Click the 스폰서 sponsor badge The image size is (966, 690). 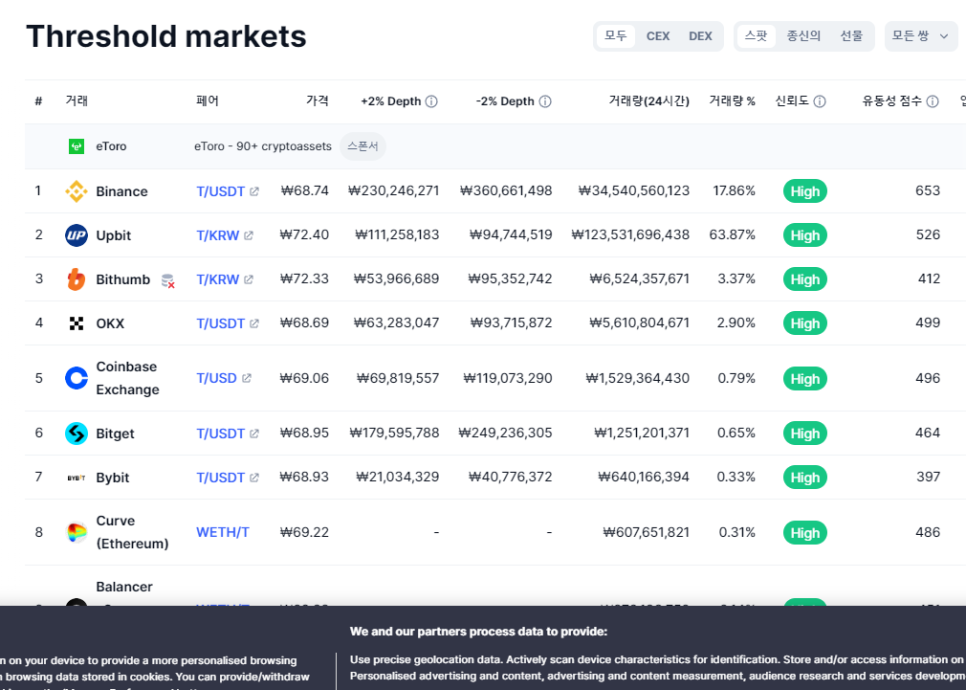[363, 147]
